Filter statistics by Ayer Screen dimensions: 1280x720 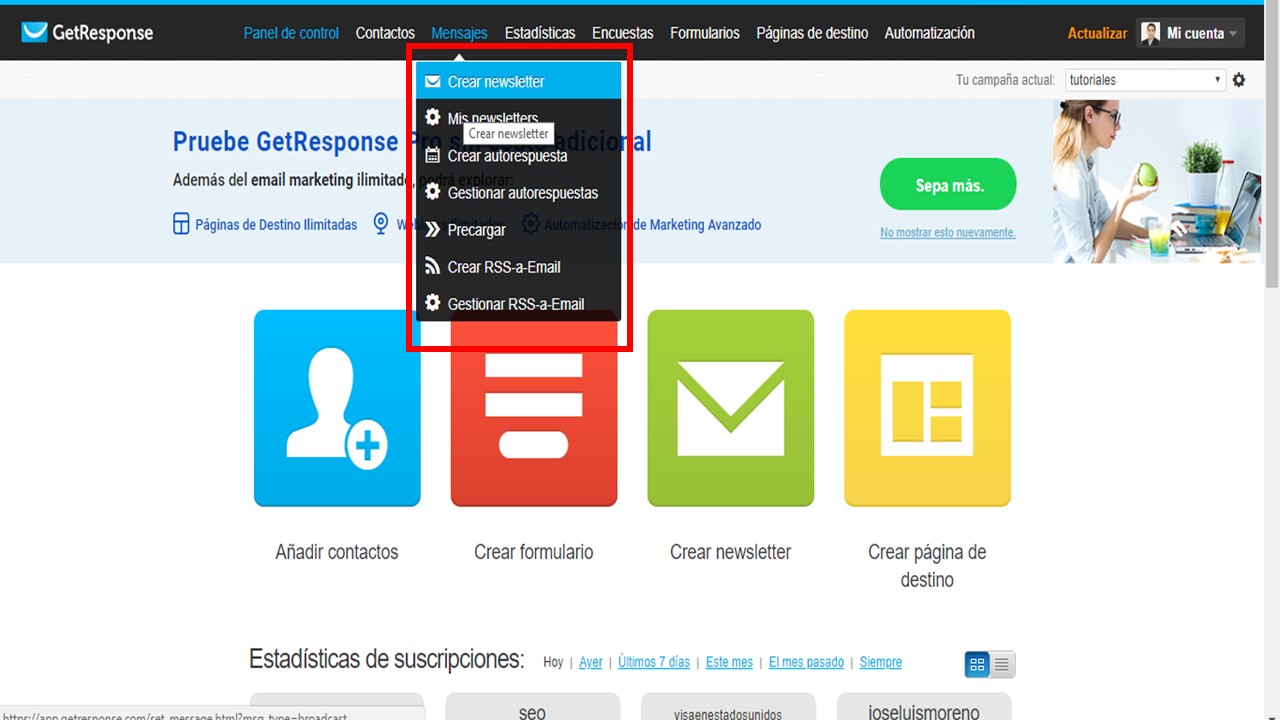click(x=591, y=662)
